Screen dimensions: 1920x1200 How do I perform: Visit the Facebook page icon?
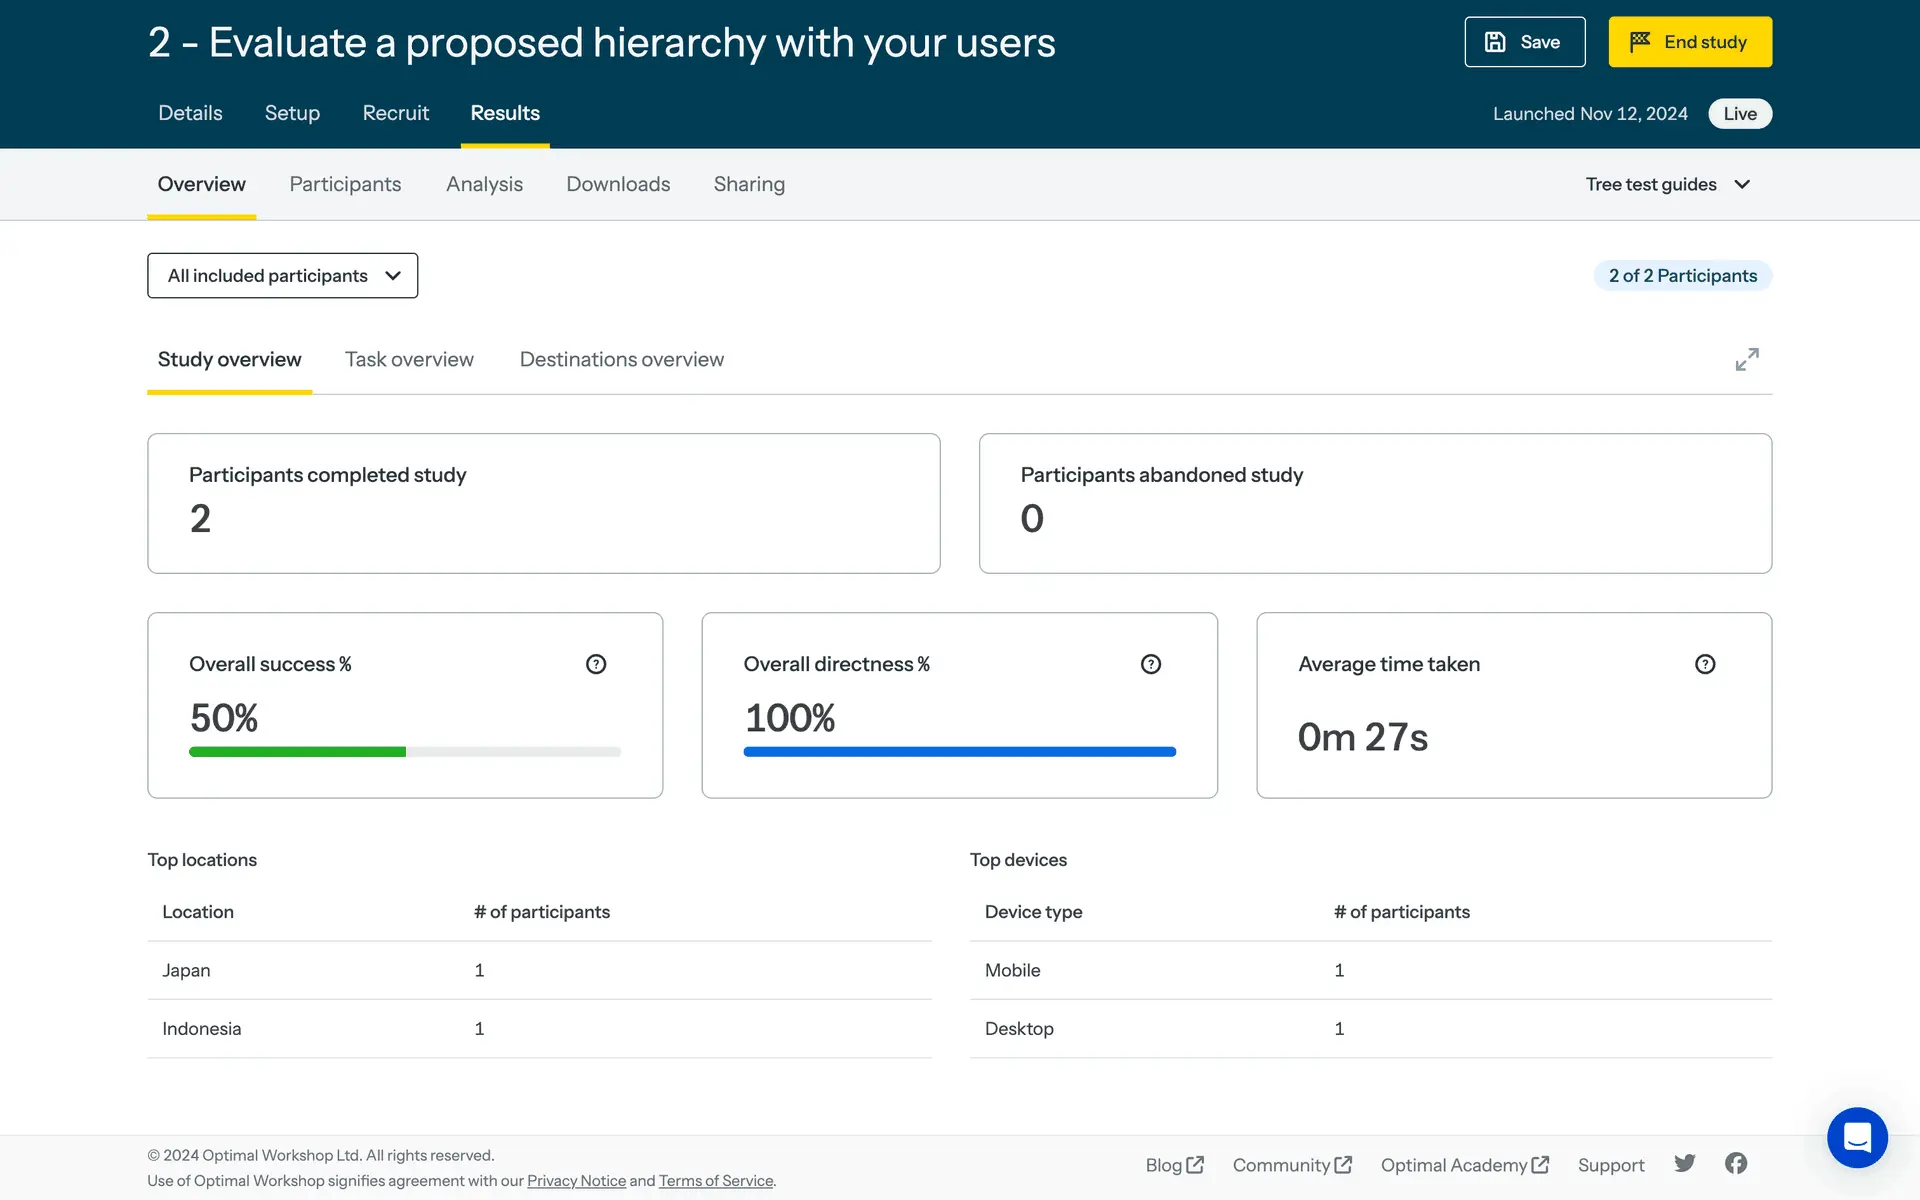tap(1736, 1163)
